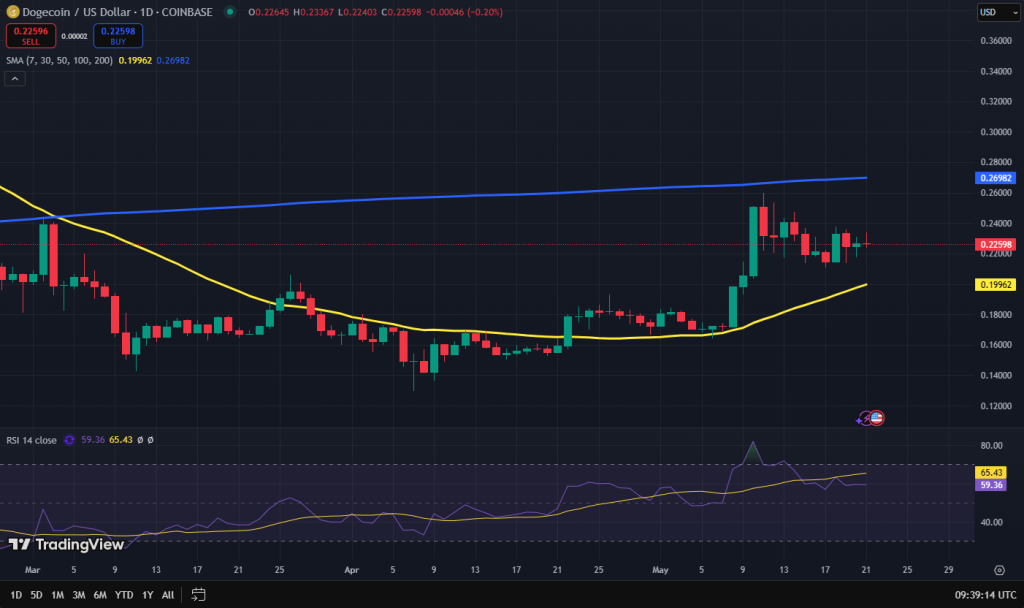Collapse the indicator legend chevron
Viewport: 1024px width, 608px height.
15,79
